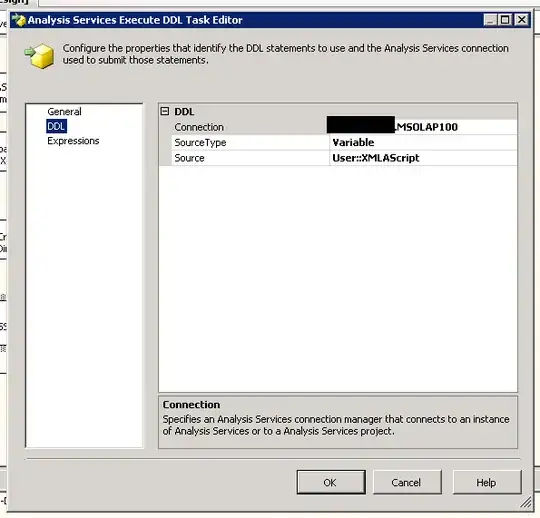
Task: Click the Connection description heading
Action: tap(191, 404)
